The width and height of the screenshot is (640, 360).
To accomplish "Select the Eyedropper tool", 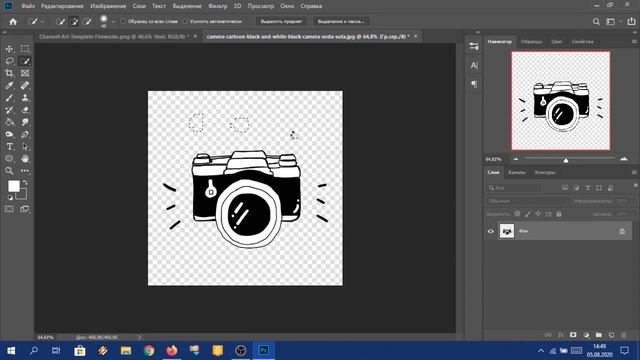I will 9,86.
